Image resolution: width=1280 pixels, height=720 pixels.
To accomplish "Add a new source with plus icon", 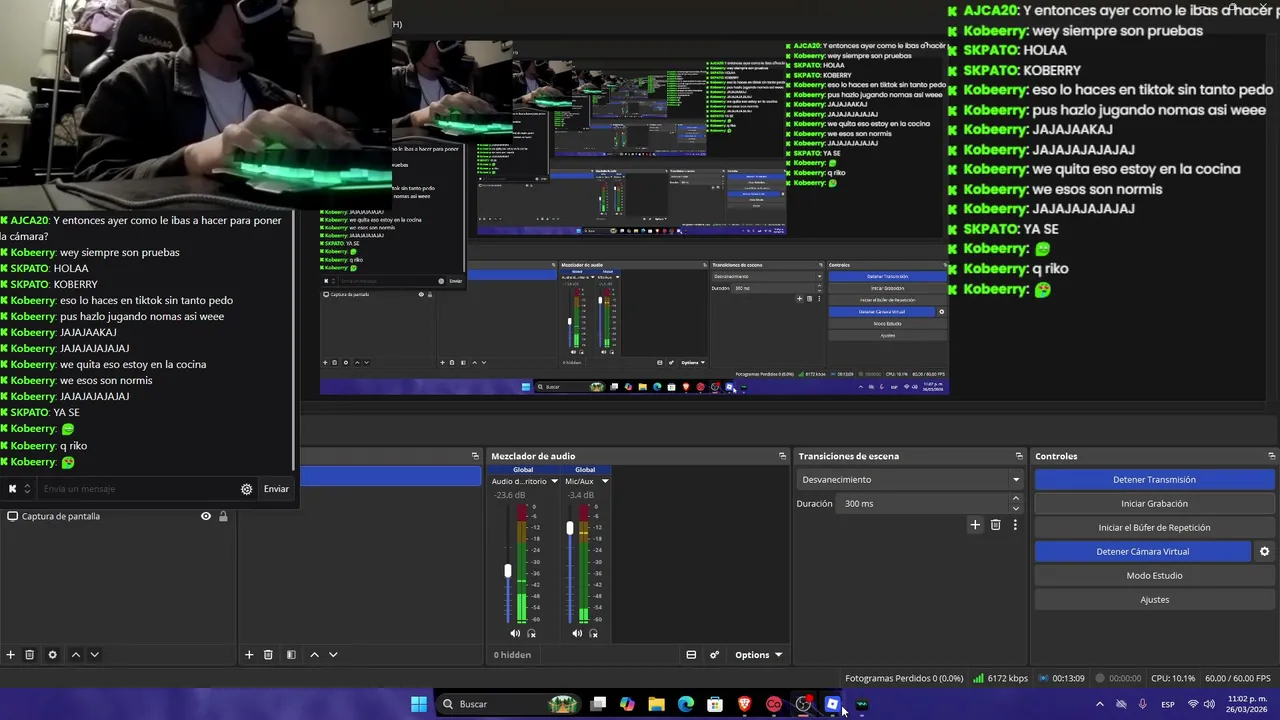I will (249, 655).
